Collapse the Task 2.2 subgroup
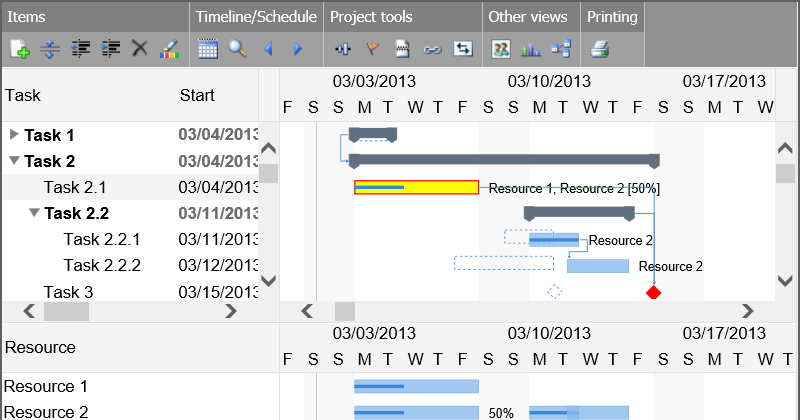 coord(34,213)
